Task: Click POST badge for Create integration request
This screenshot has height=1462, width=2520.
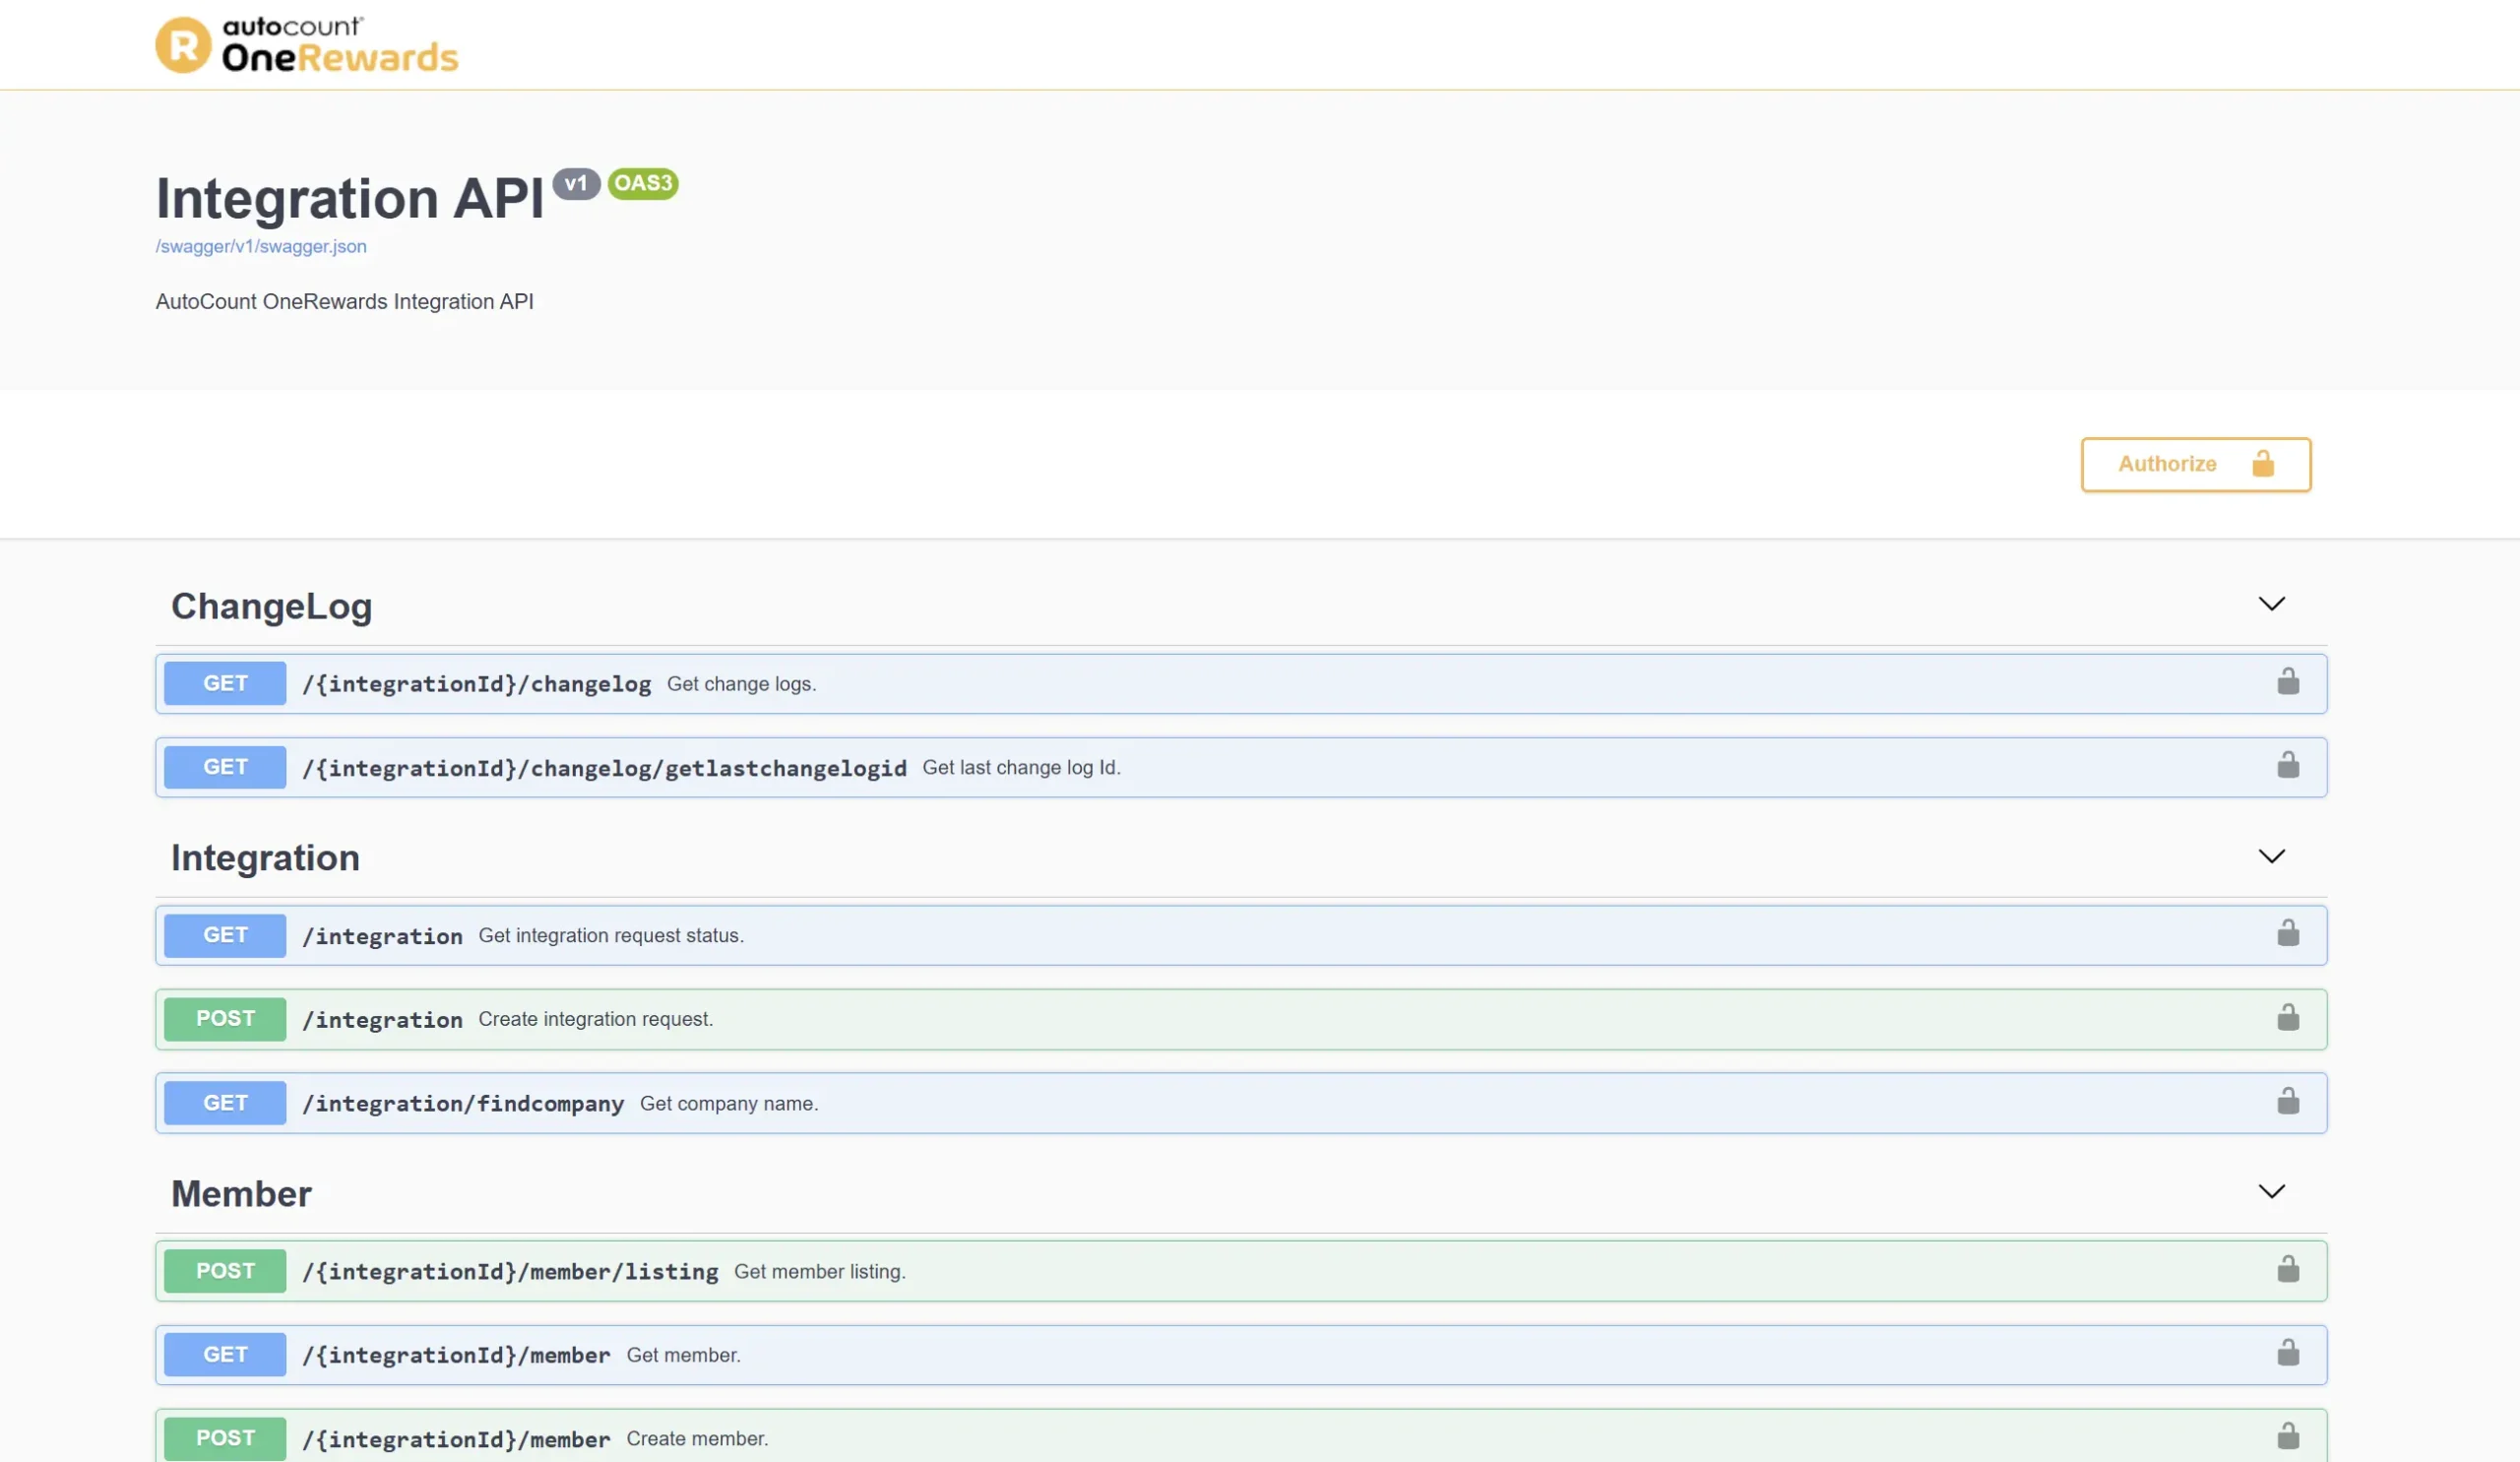Action: click(x=225, y=1019)
